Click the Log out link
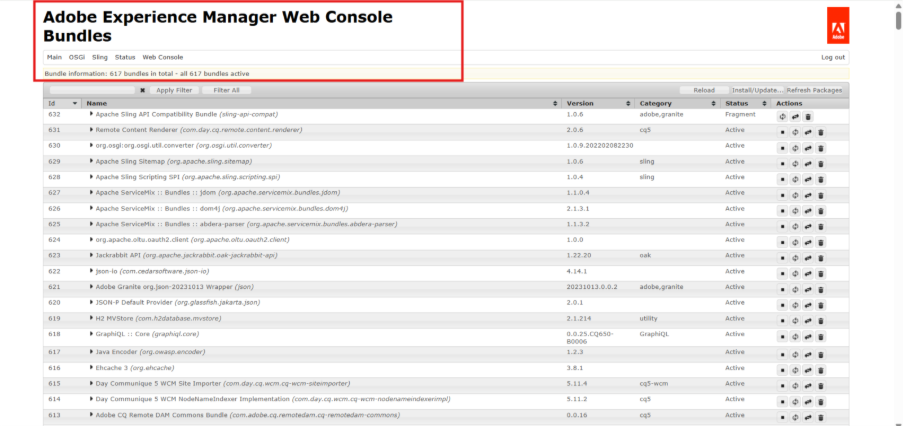Viewport: 903px width, 426px height. click(x=833, y=57)
